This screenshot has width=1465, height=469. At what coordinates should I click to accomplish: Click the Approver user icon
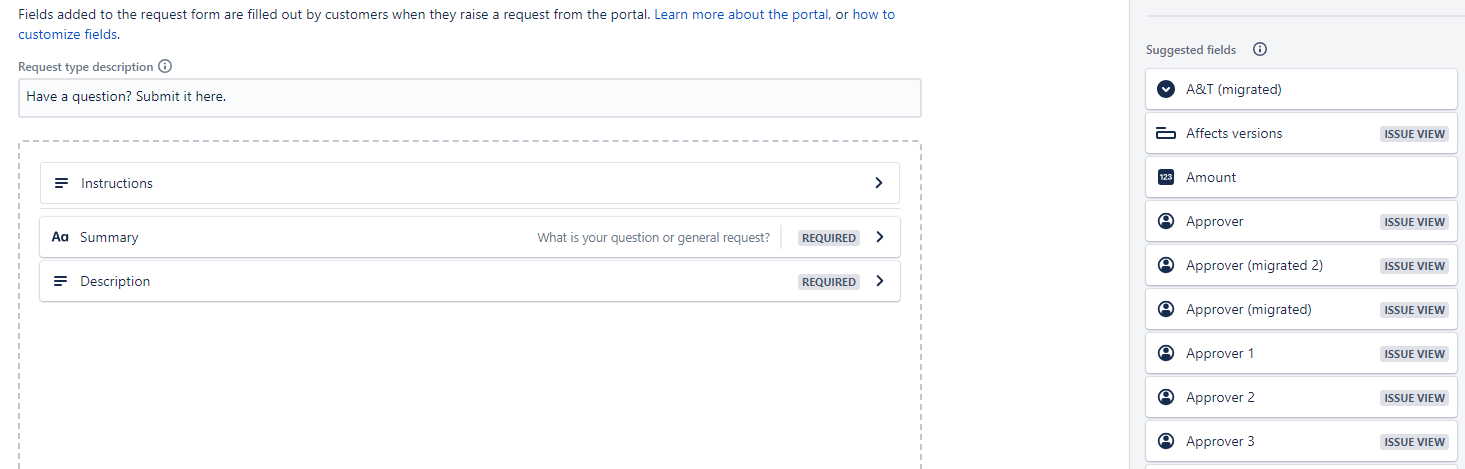1165,221
